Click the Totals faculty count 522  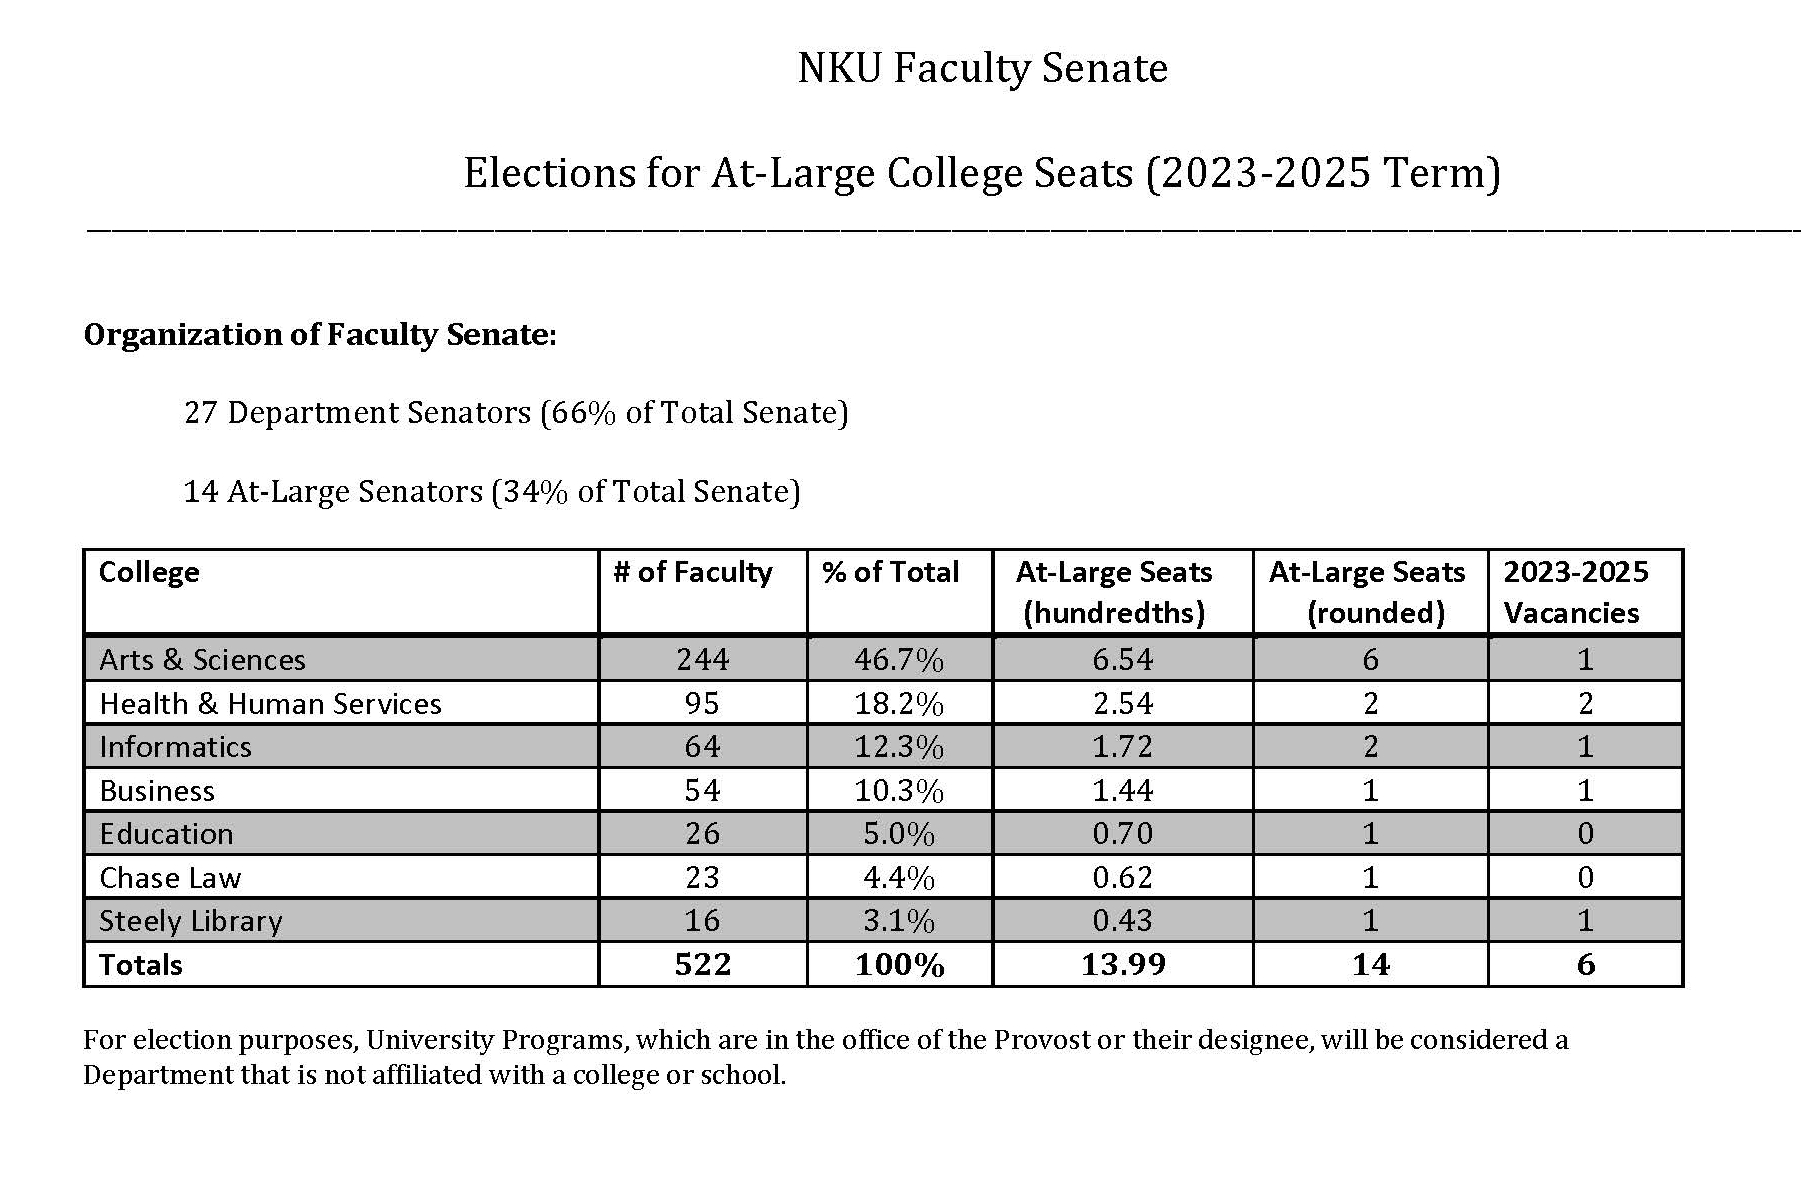click(702, 965)
